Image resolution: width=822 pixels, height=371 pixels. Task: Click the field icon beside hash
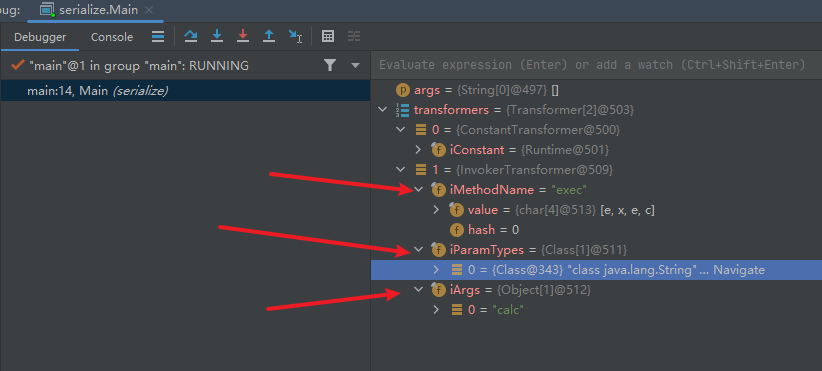[458, 230]
